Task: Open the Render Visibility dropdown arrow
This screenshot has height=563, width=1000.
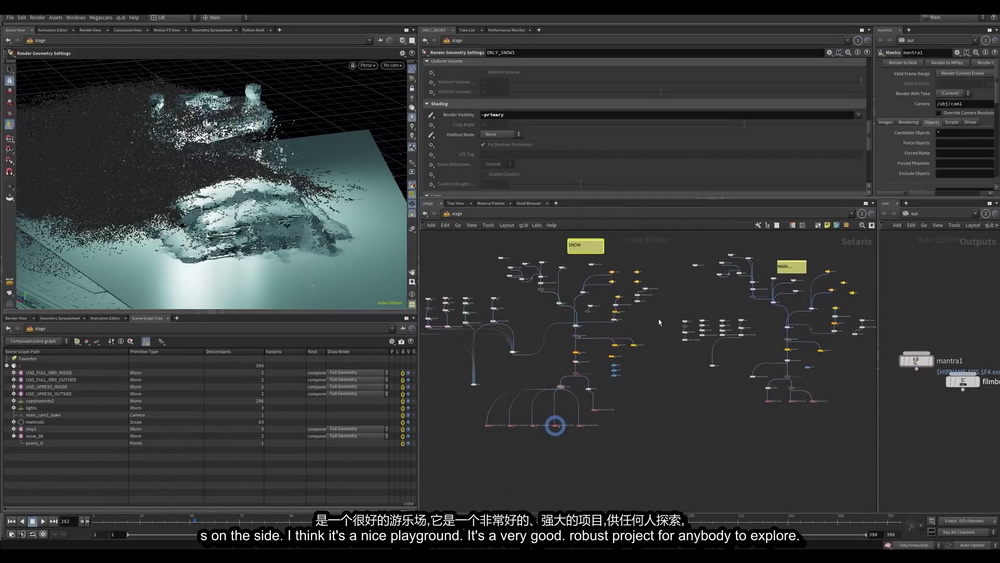Action: (858, 115)
